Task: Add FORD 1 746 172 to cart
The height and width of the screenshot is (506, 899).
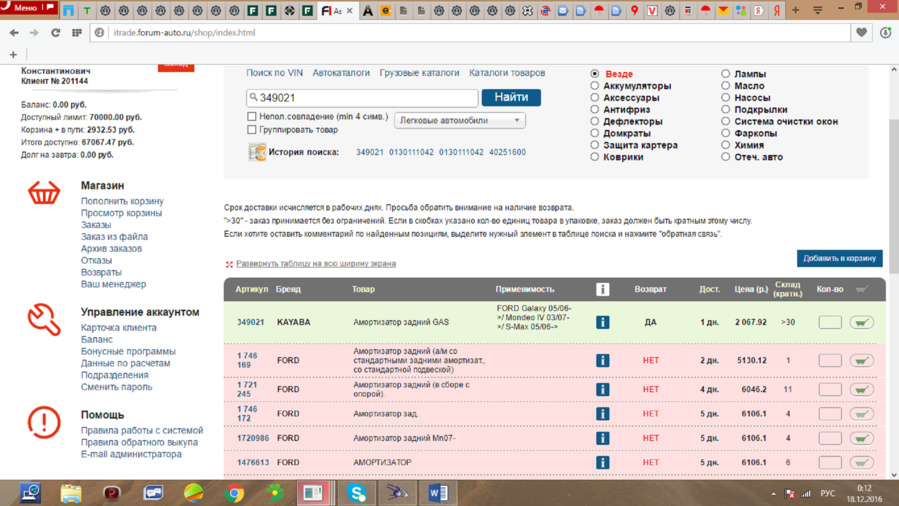Action: click(x=861, y=414)
